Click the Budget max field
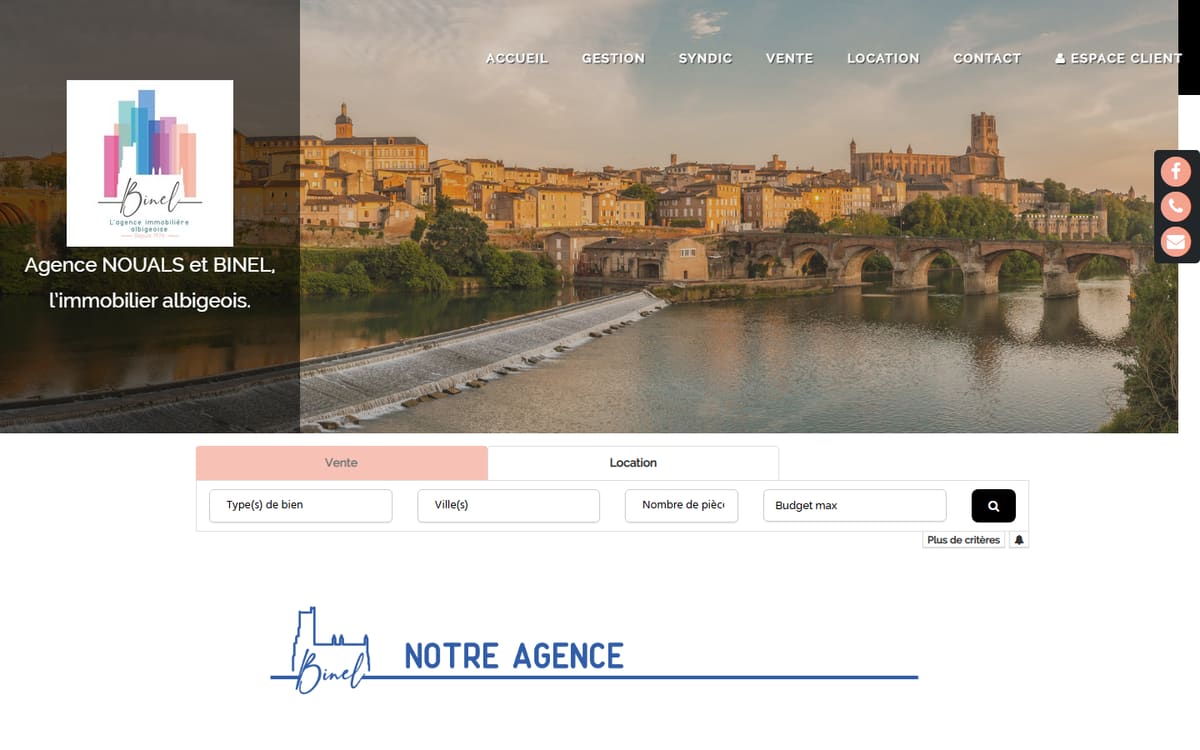The height and width of the screenshot is (750, 1200). pos(854,506)
